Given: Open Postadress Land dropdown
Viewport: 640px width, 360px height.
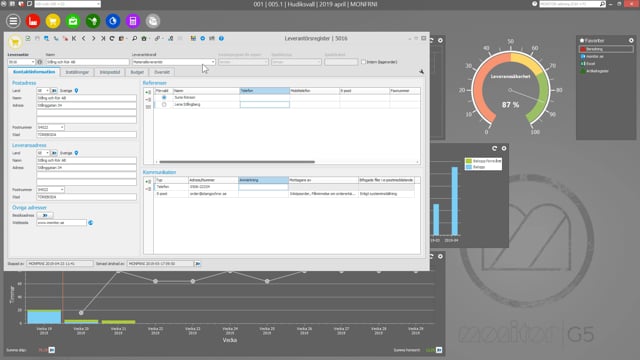Looking at the screenshot, I should pyautogui.click(x=47, y=91).
